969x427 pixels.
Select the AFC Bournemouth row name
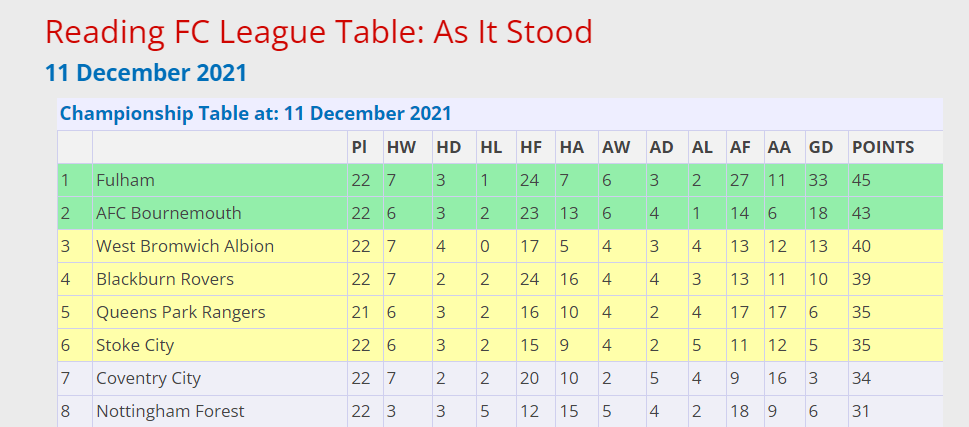pyautogui.click(x=169, y=213)
